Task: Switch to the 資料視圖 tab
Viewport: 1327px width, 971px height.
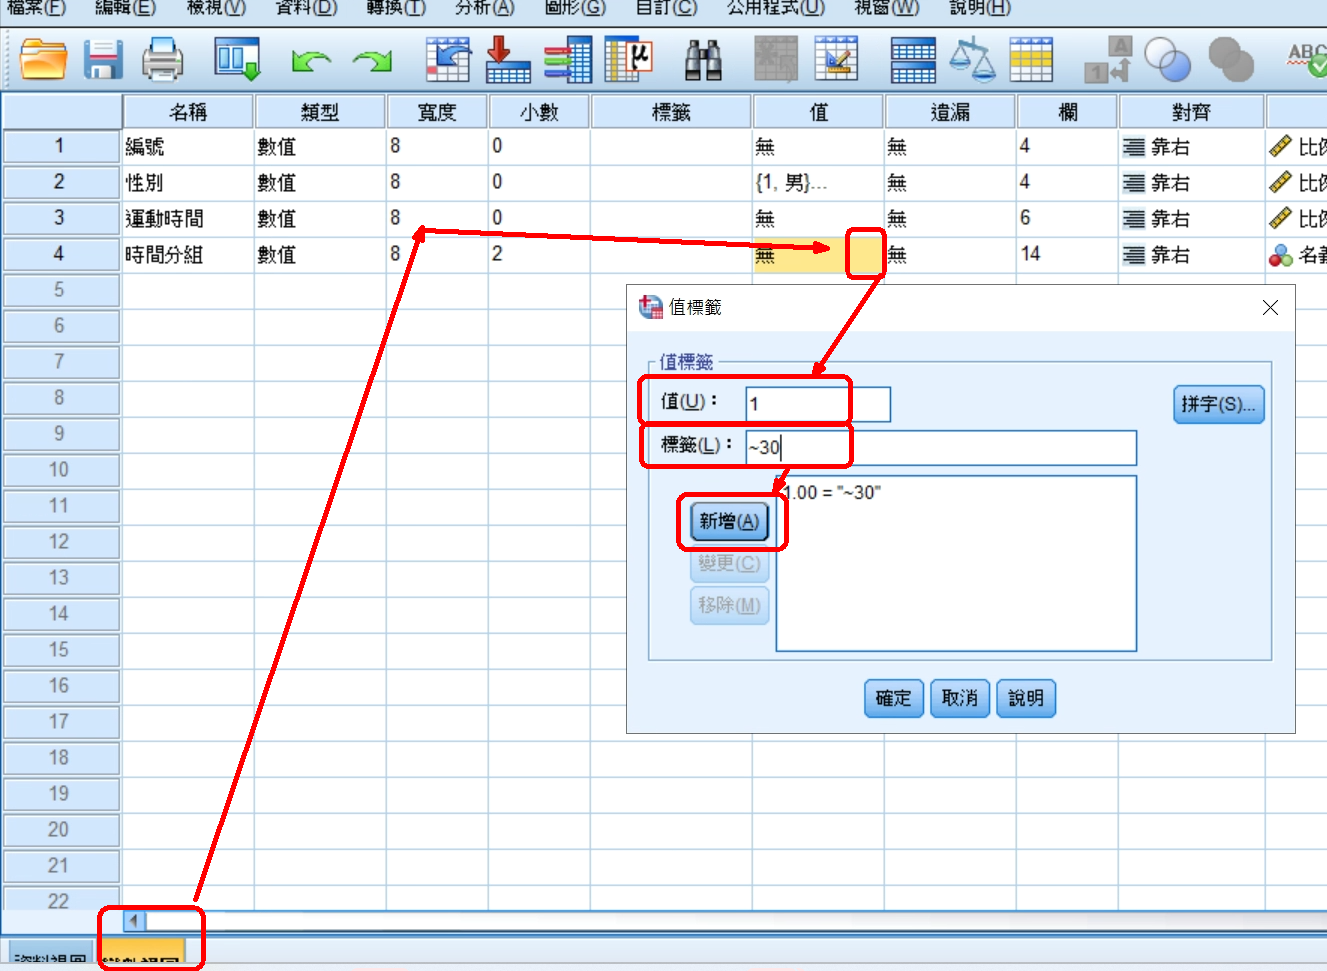Action: 50,961
